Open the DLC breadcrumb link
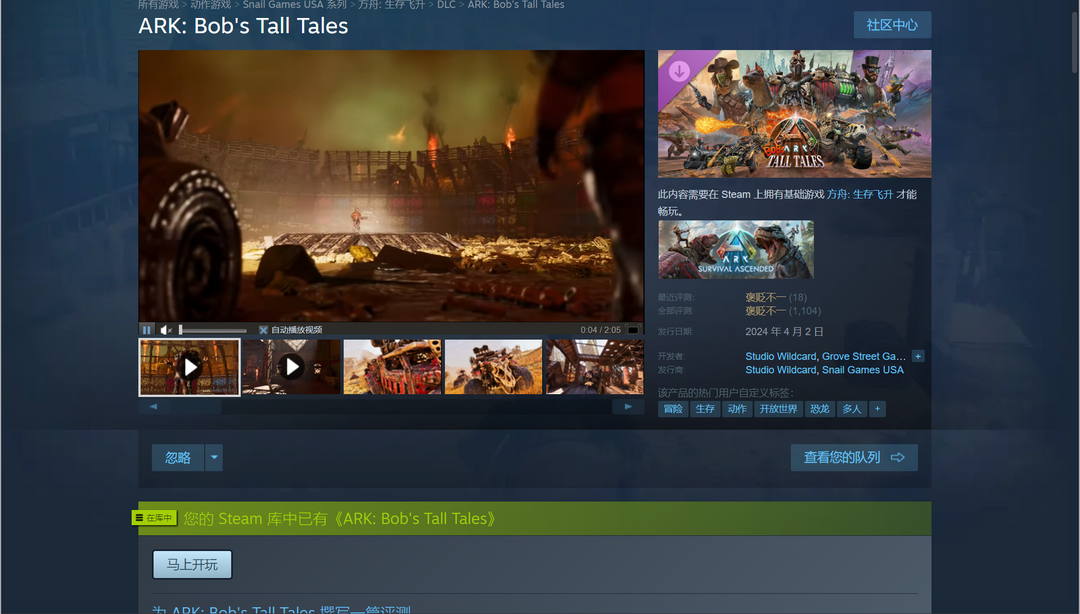This screenshot has height=614, width=1080. (x=446, y=5)
